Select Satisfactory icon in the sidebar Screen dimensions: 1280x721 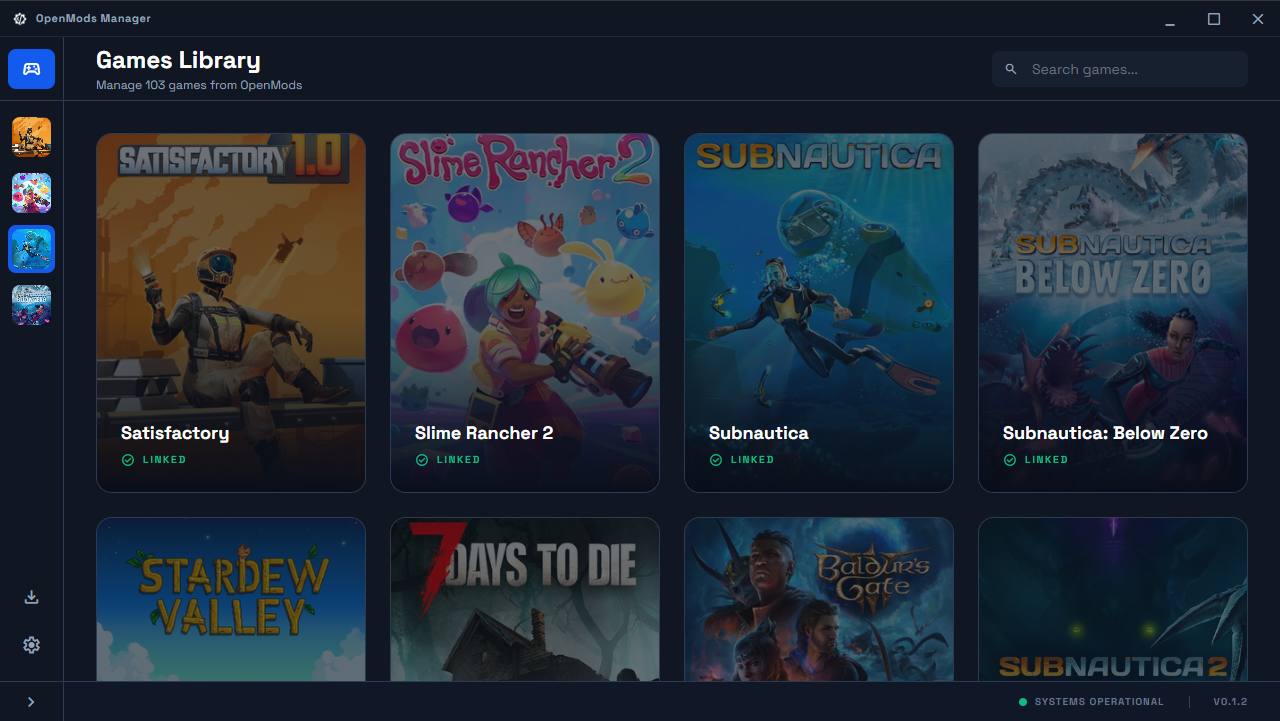point(31,137)
